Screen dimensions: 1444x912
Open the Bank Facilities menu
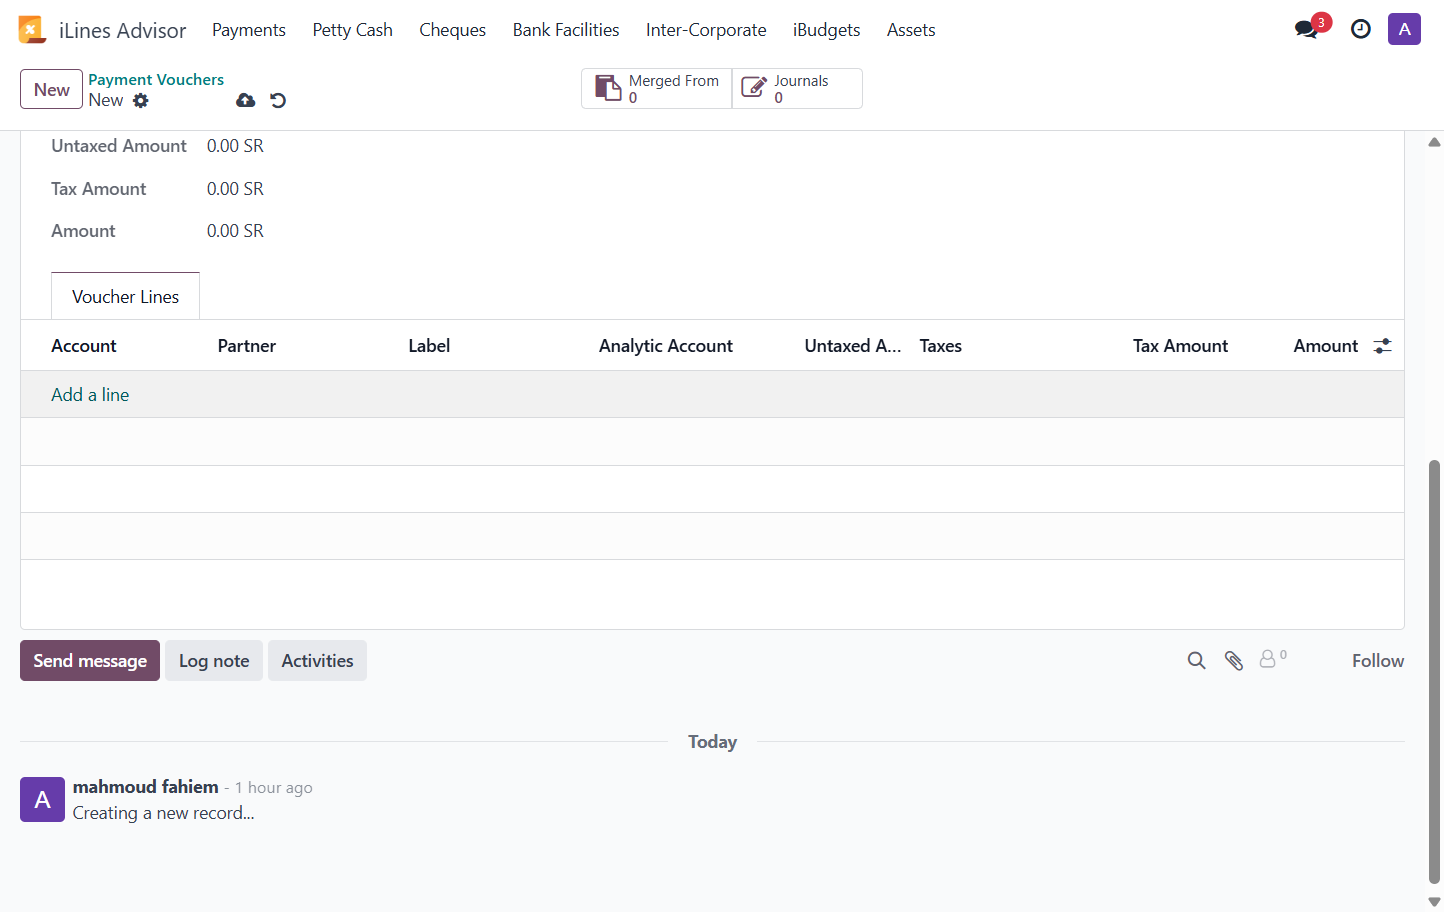pyautogui.click(x=566, y=30)
